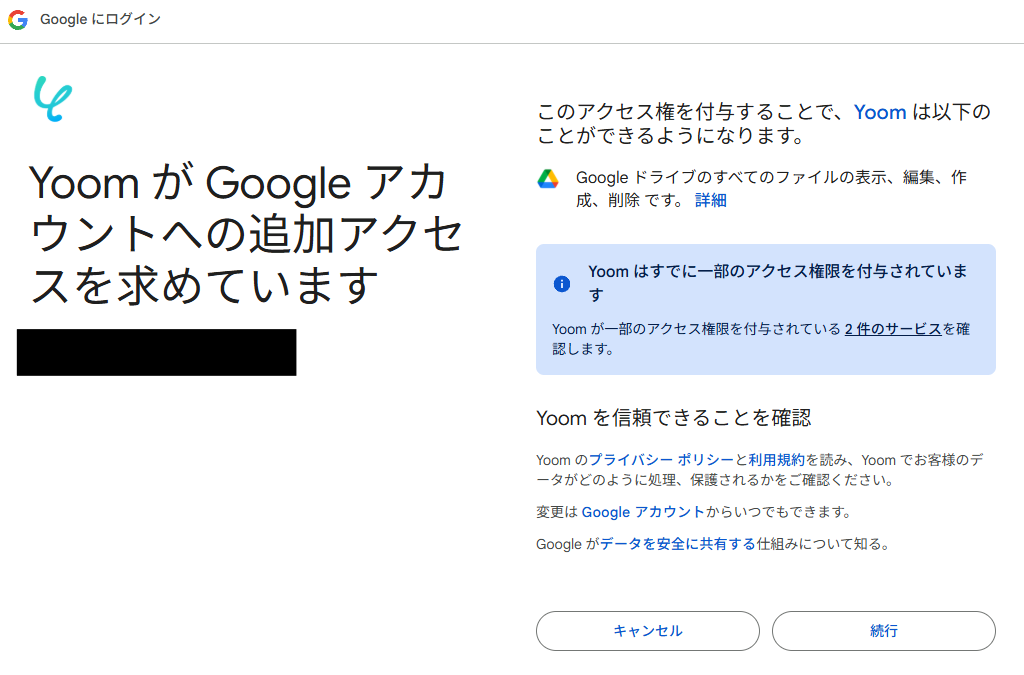Click the Google にログイン header text
The width and height of the screenshot is (1024, 675).
[100, 20]
